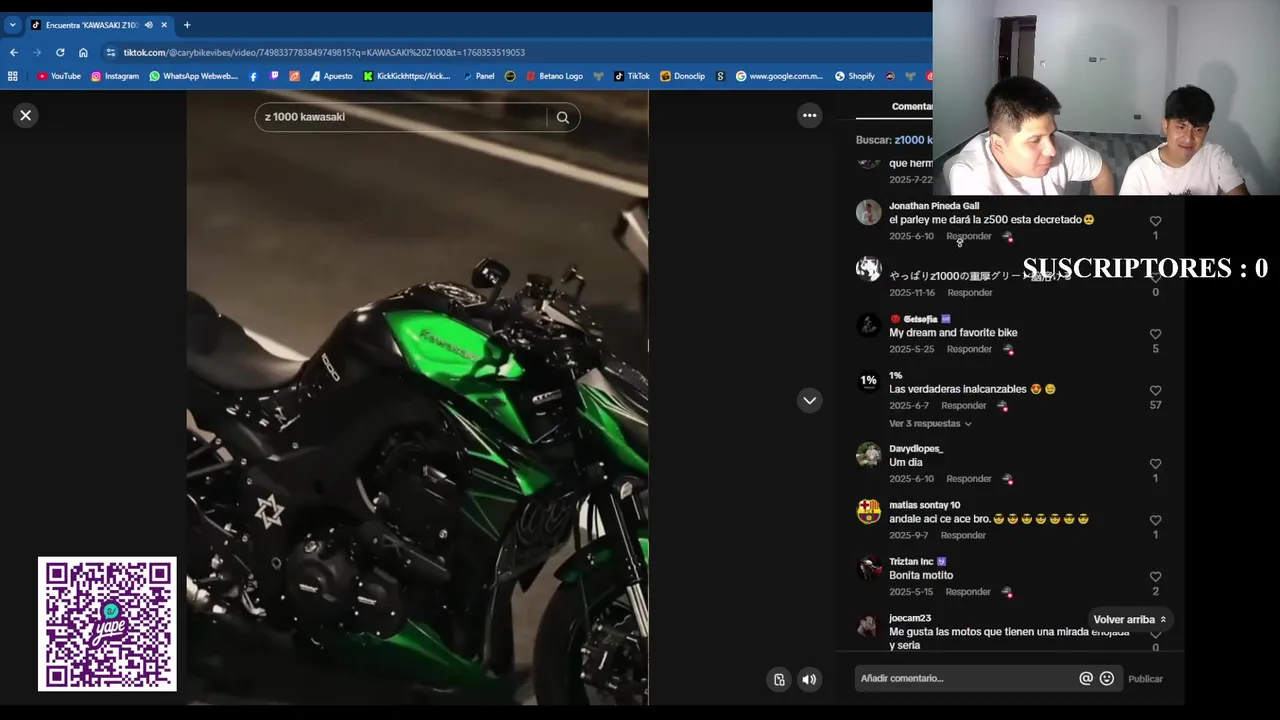
Task: Close the TikTok video viewer with the X
Action: click(x=26, y=115)
